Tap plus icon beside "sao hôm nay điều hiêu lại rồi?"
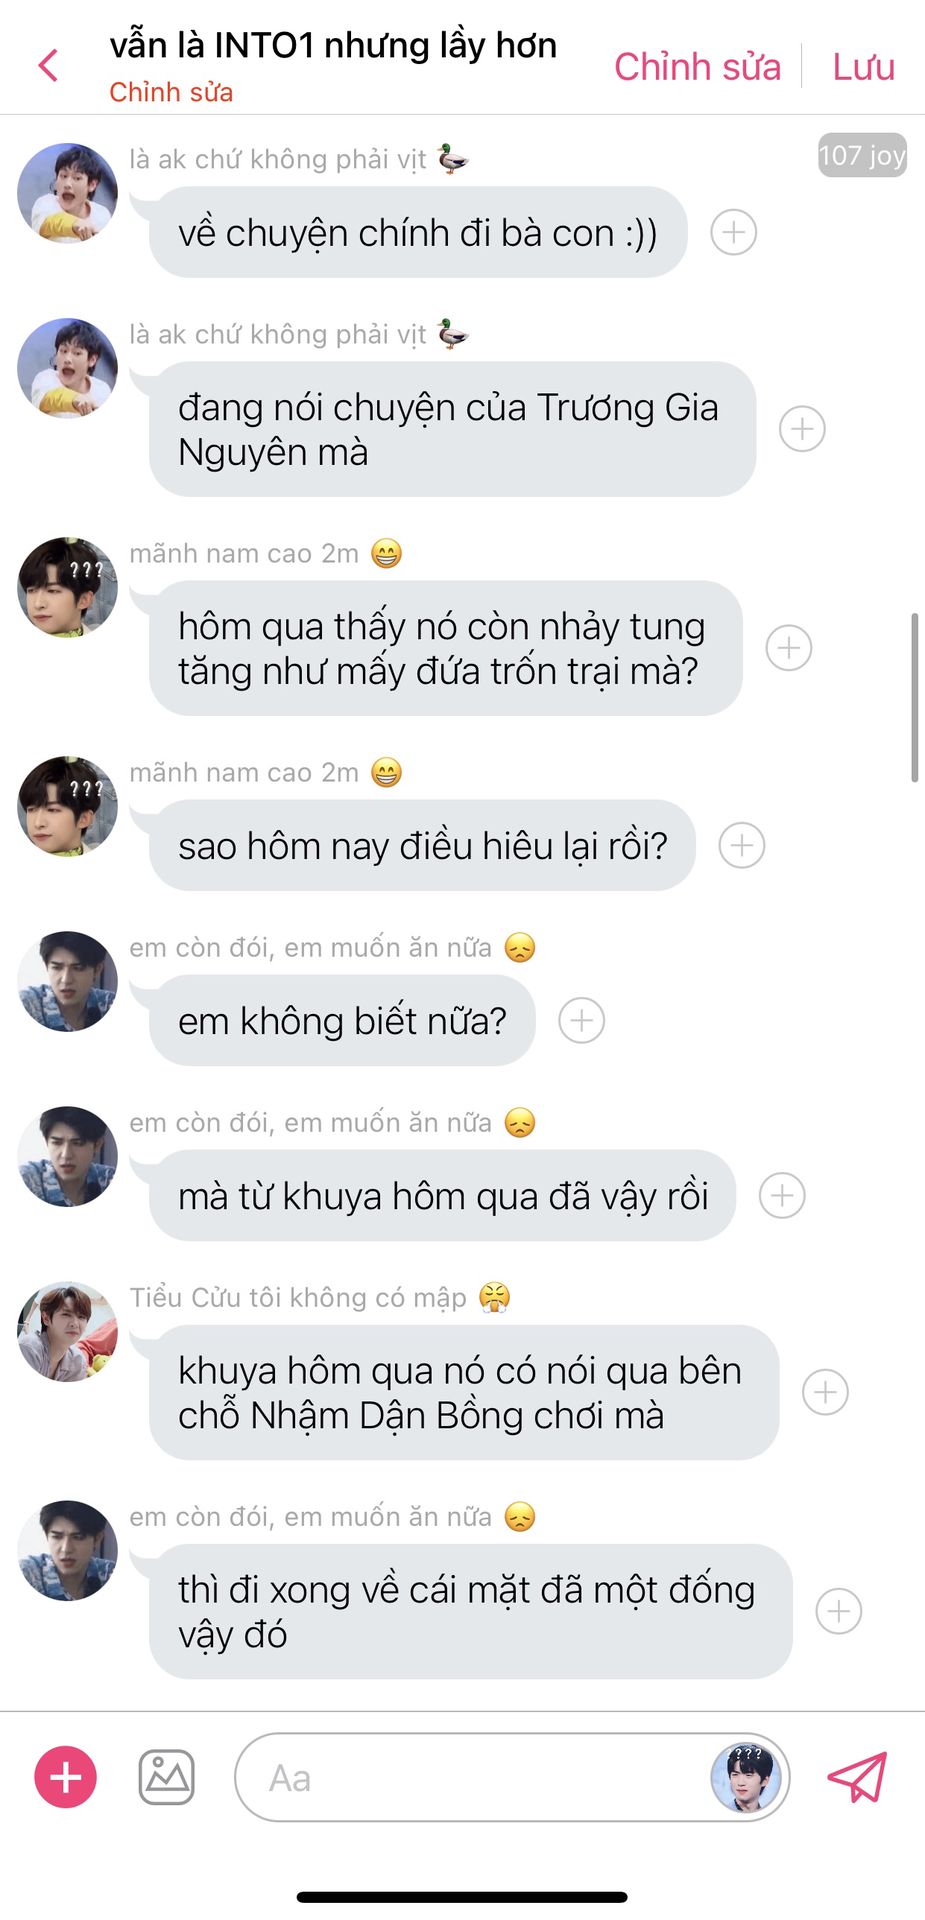 tap(742, 846)
